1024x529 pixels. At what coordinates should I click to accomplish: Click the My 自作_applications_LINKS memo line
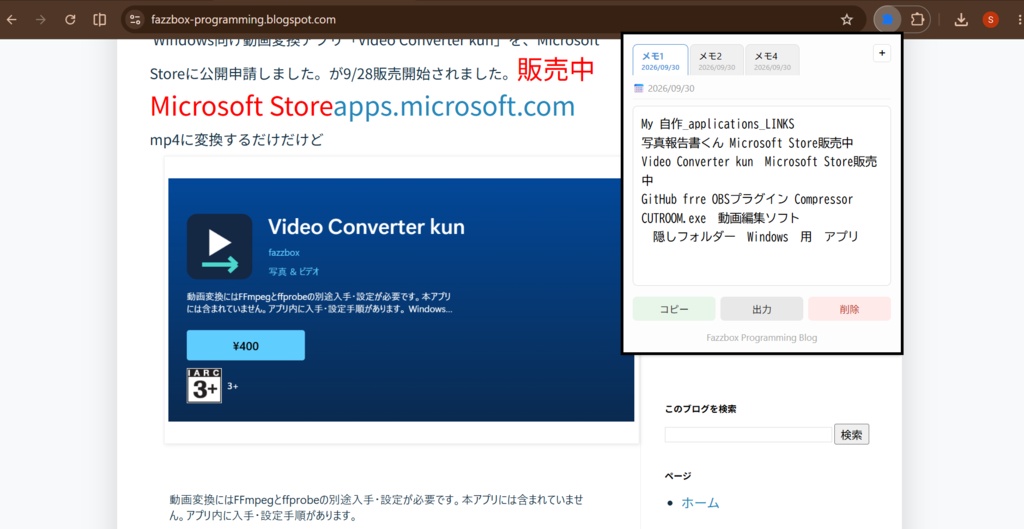pyautogui.click(x=718, y=124)
